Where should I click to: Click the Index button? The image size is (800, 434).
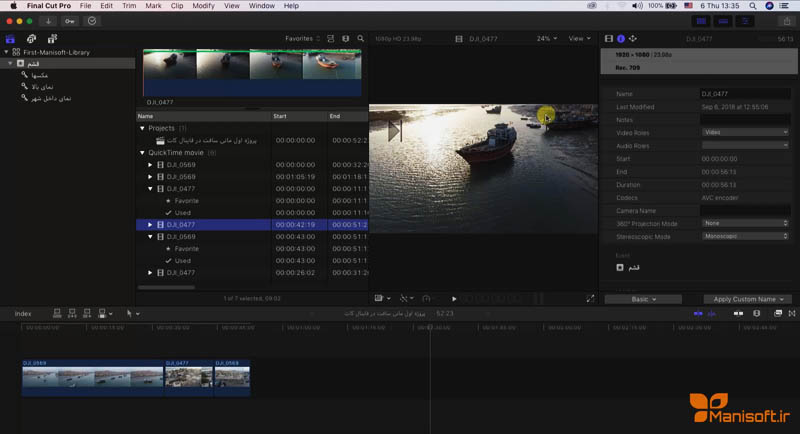[23, 314]
